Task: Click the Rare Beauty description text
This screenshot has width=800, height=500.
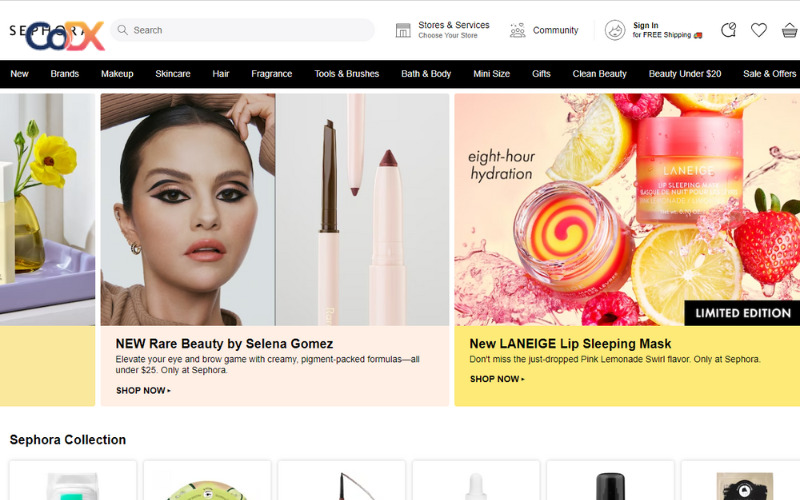Action: point(267,365)
